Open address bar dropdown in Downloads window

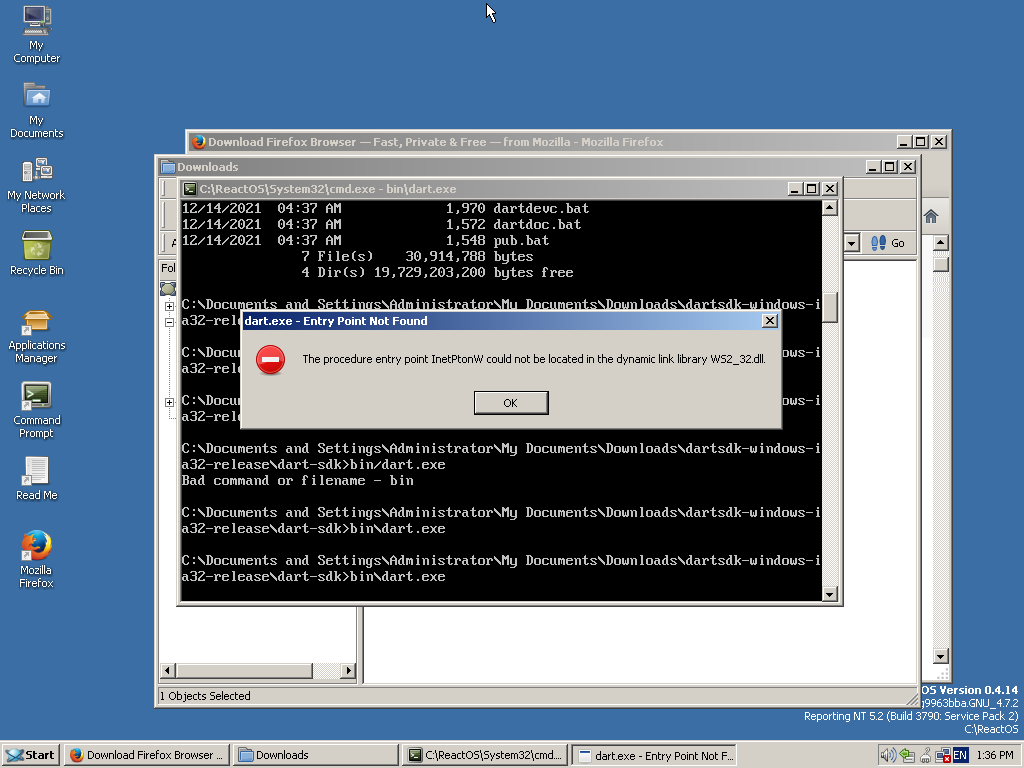coord(851,244)
